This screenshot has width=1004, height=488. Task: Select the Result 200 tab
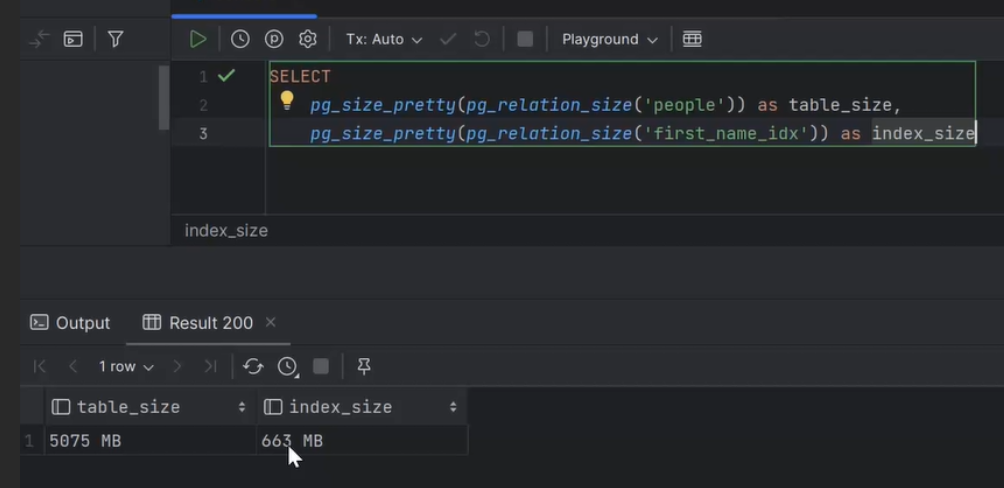[x=198, y=323]
